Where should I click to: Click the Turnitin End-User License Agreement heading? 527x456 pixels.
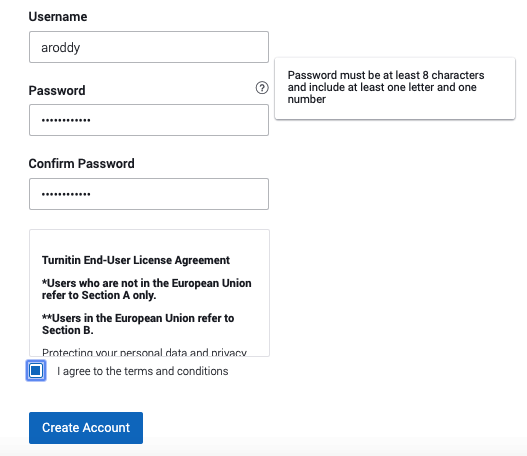click(136, 260)
